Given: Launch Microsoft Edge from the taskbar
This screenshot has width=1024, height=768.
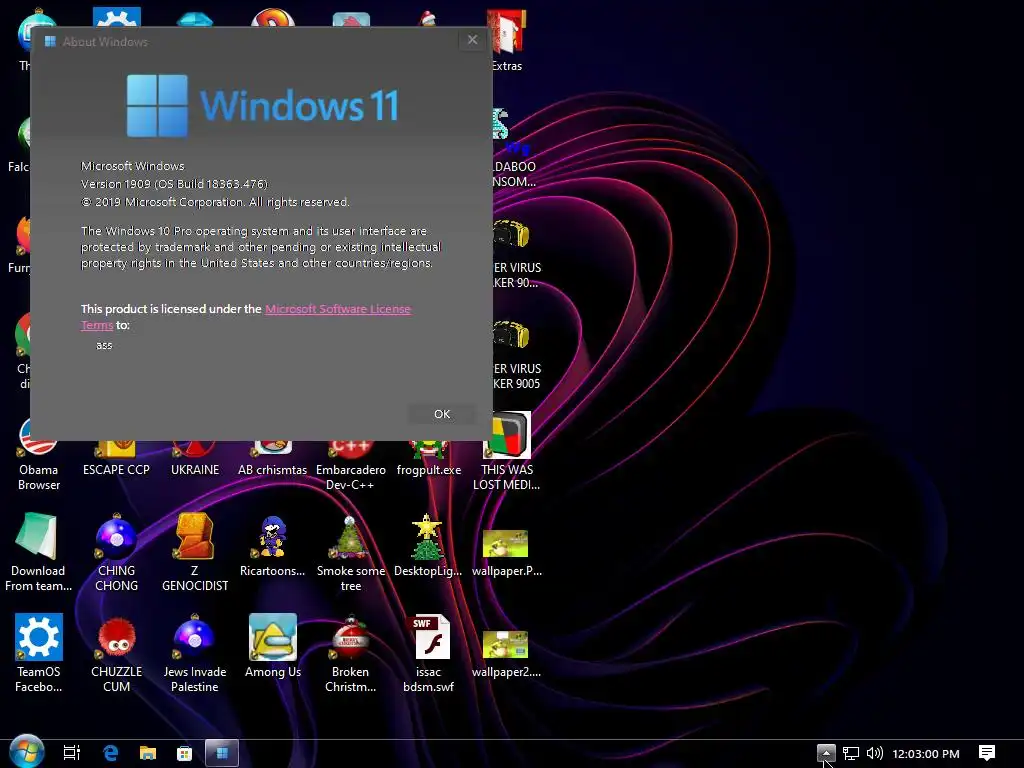Looking at the screenshot, I should [110, 753].
